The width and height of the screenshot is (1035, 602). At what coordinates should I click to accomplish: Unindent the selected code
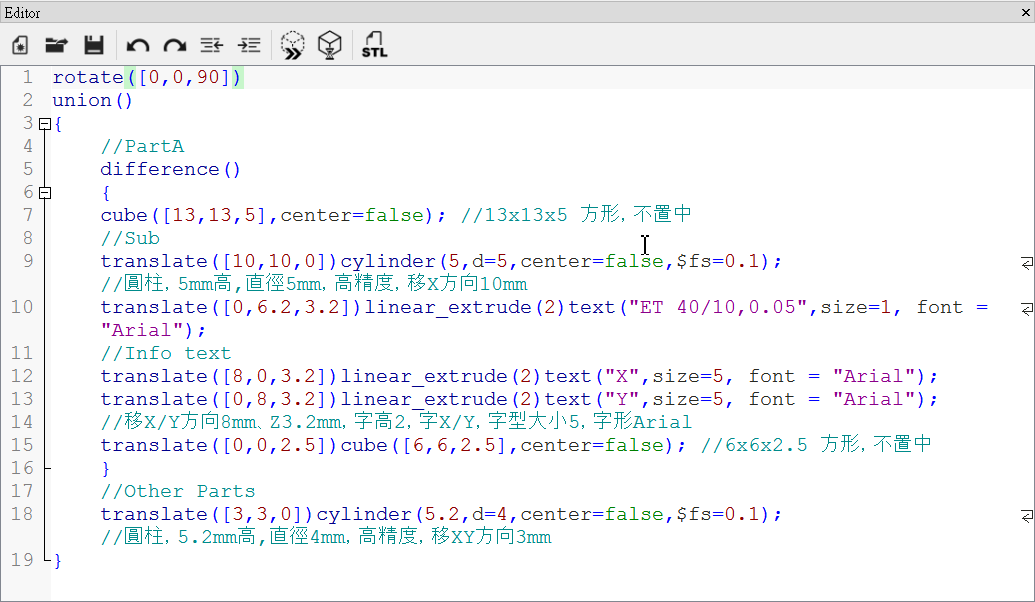tap(212, 45)
